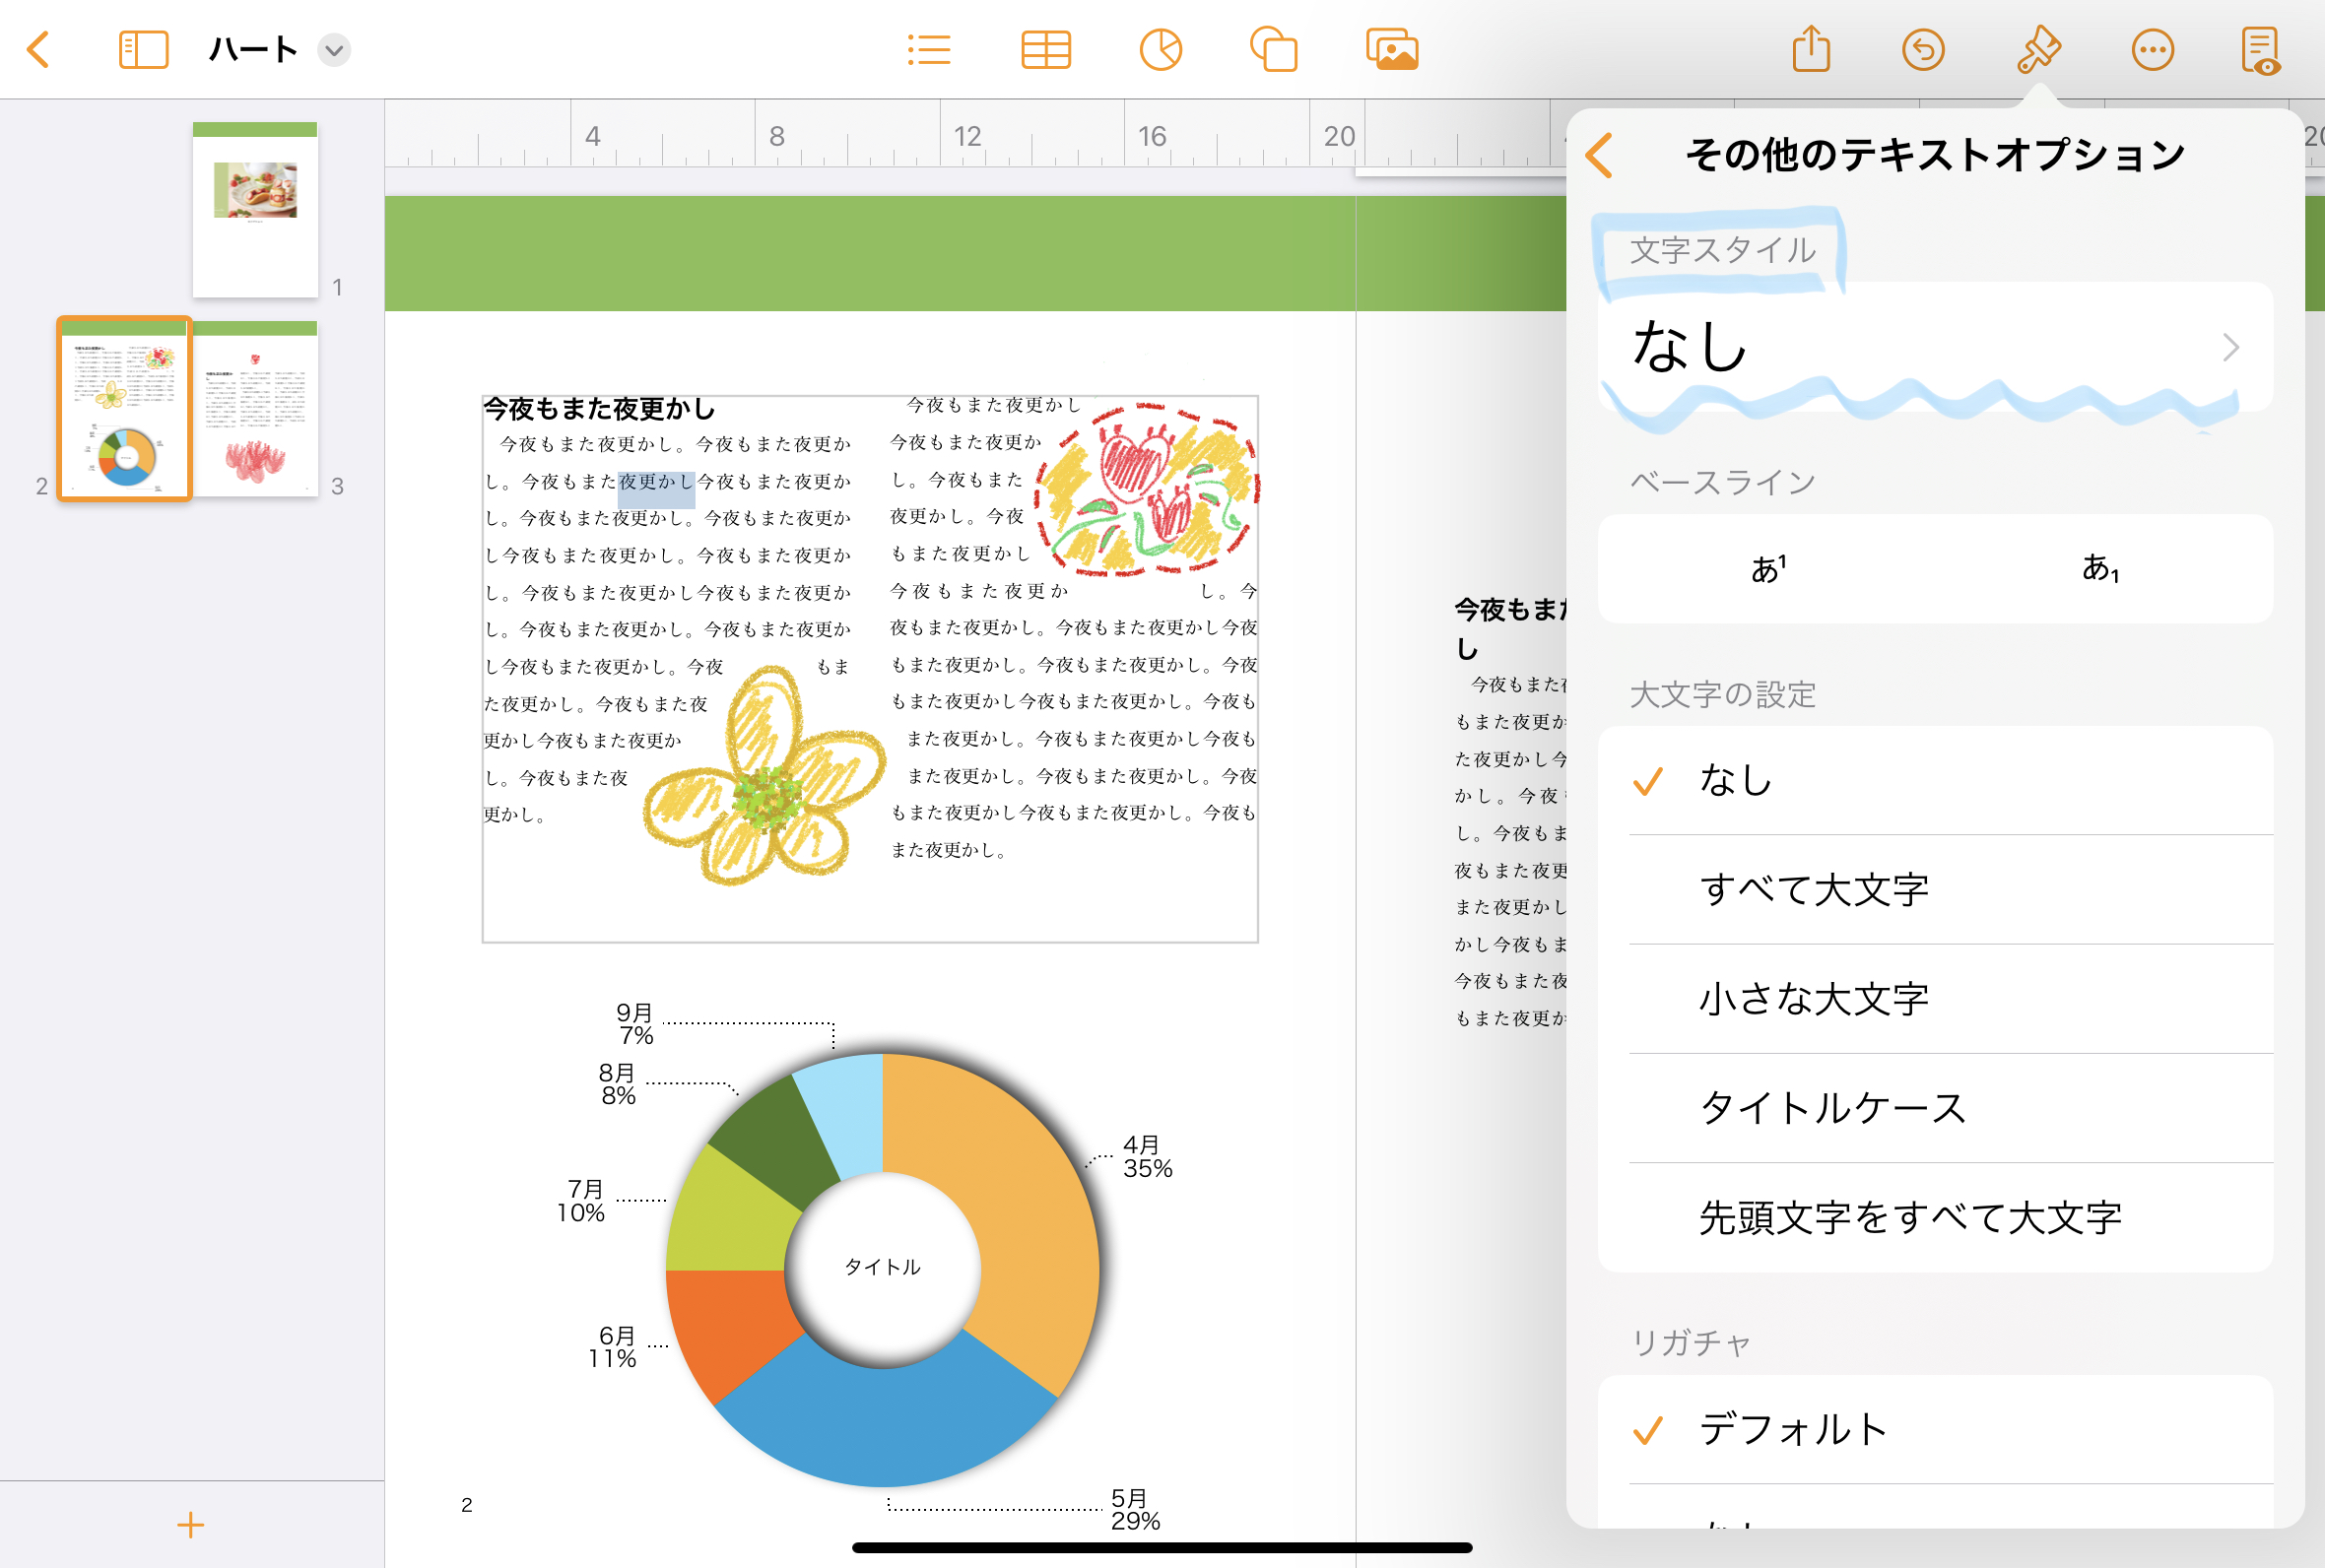
Task: Expand the 文字スタイル なし row
Action: 1935,347
